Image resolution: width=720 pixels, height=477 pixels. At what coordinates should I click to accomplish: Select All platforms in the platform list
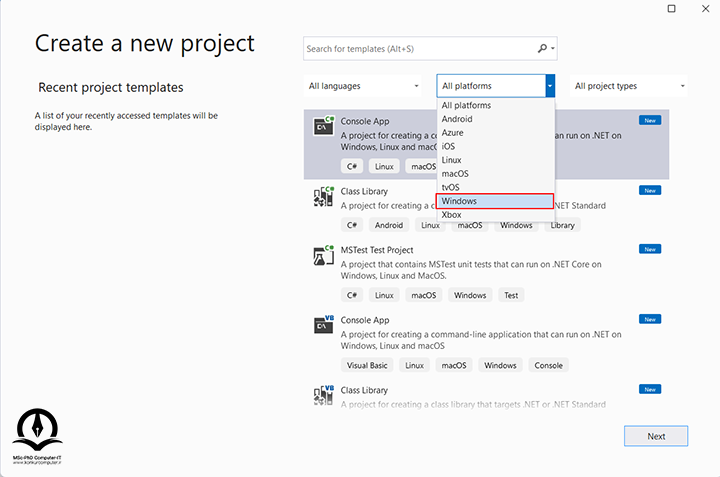[495, 105]
